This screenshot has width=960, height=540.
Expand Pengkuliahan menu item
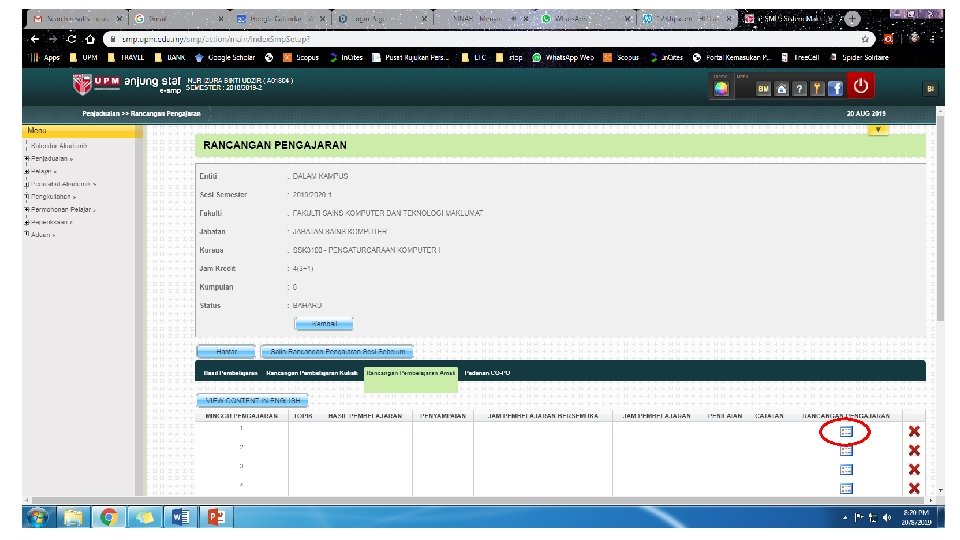click(x=53, y=197)
